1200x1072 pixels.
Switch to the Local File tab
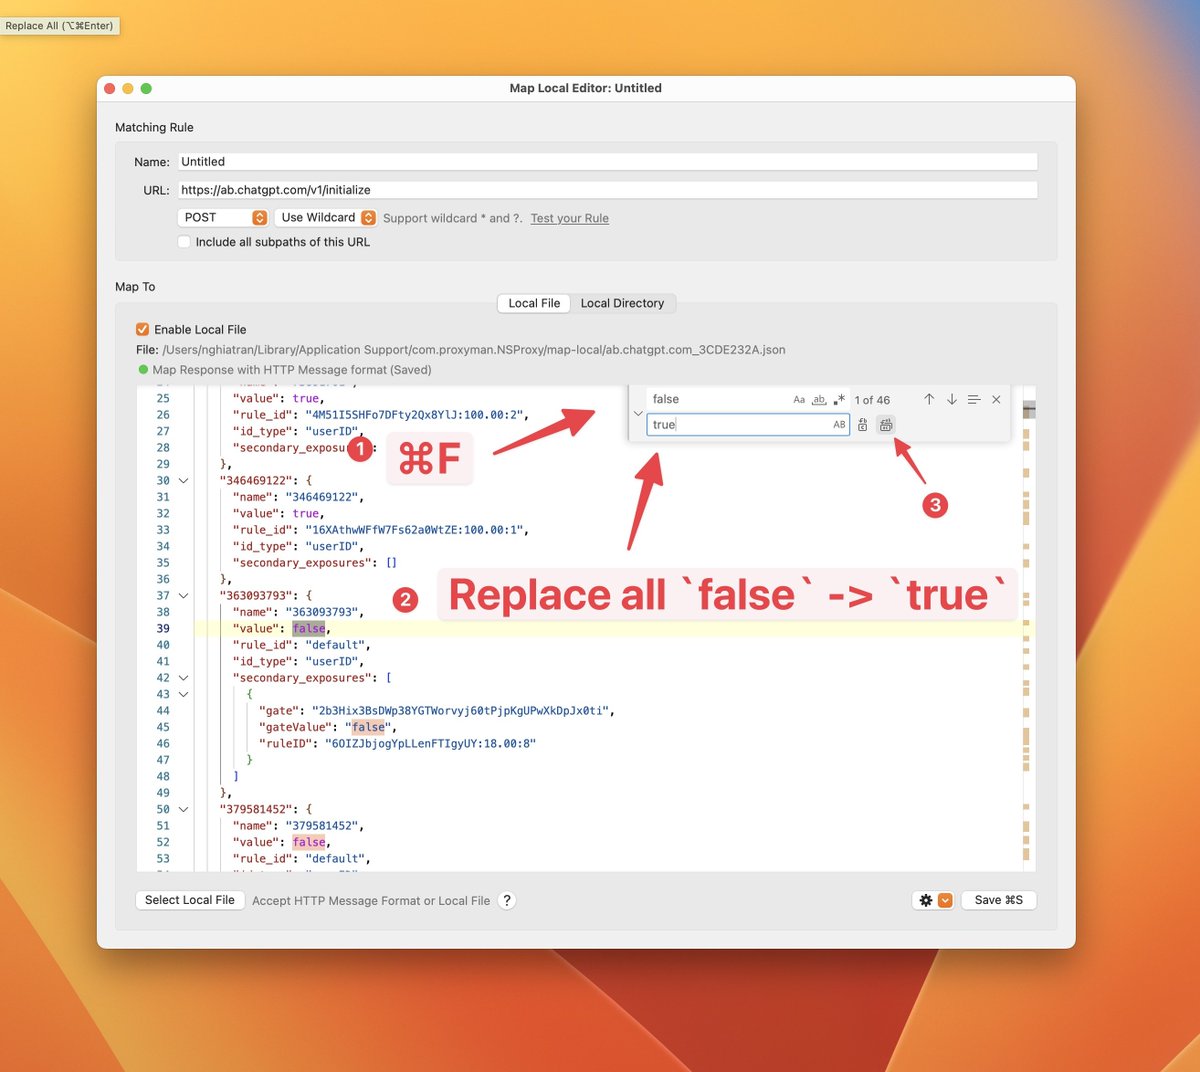tap(534, 303)
